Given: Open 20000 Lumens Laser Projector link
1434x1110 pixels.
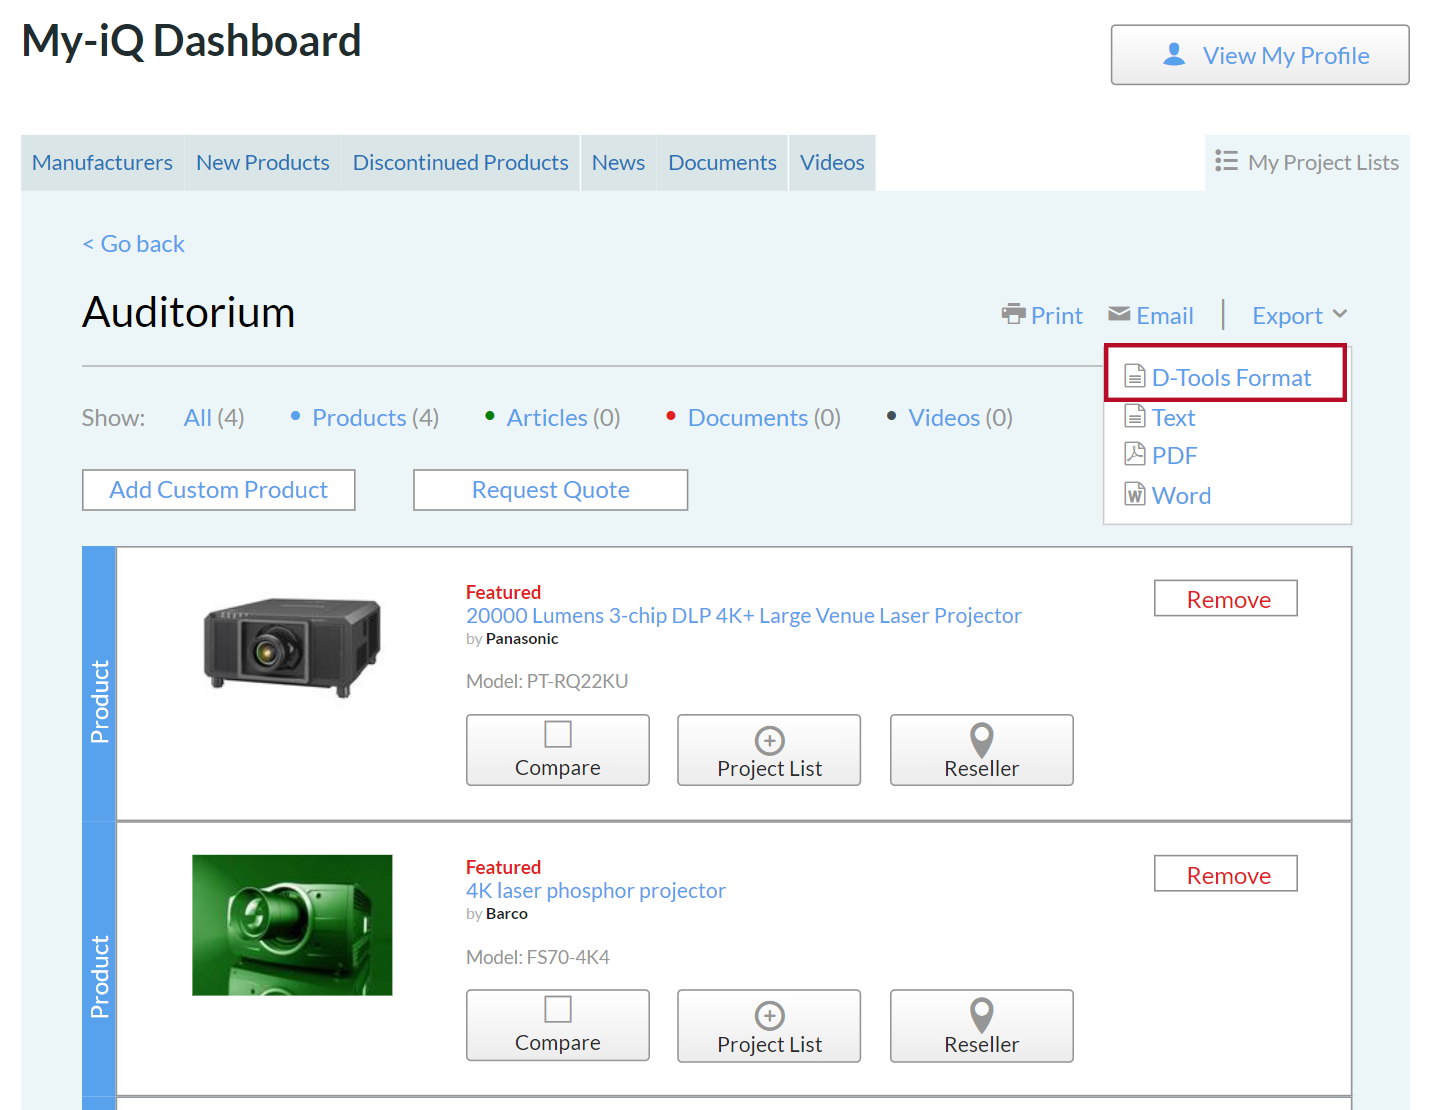Looking at the screenshot, I should (744, 615).
